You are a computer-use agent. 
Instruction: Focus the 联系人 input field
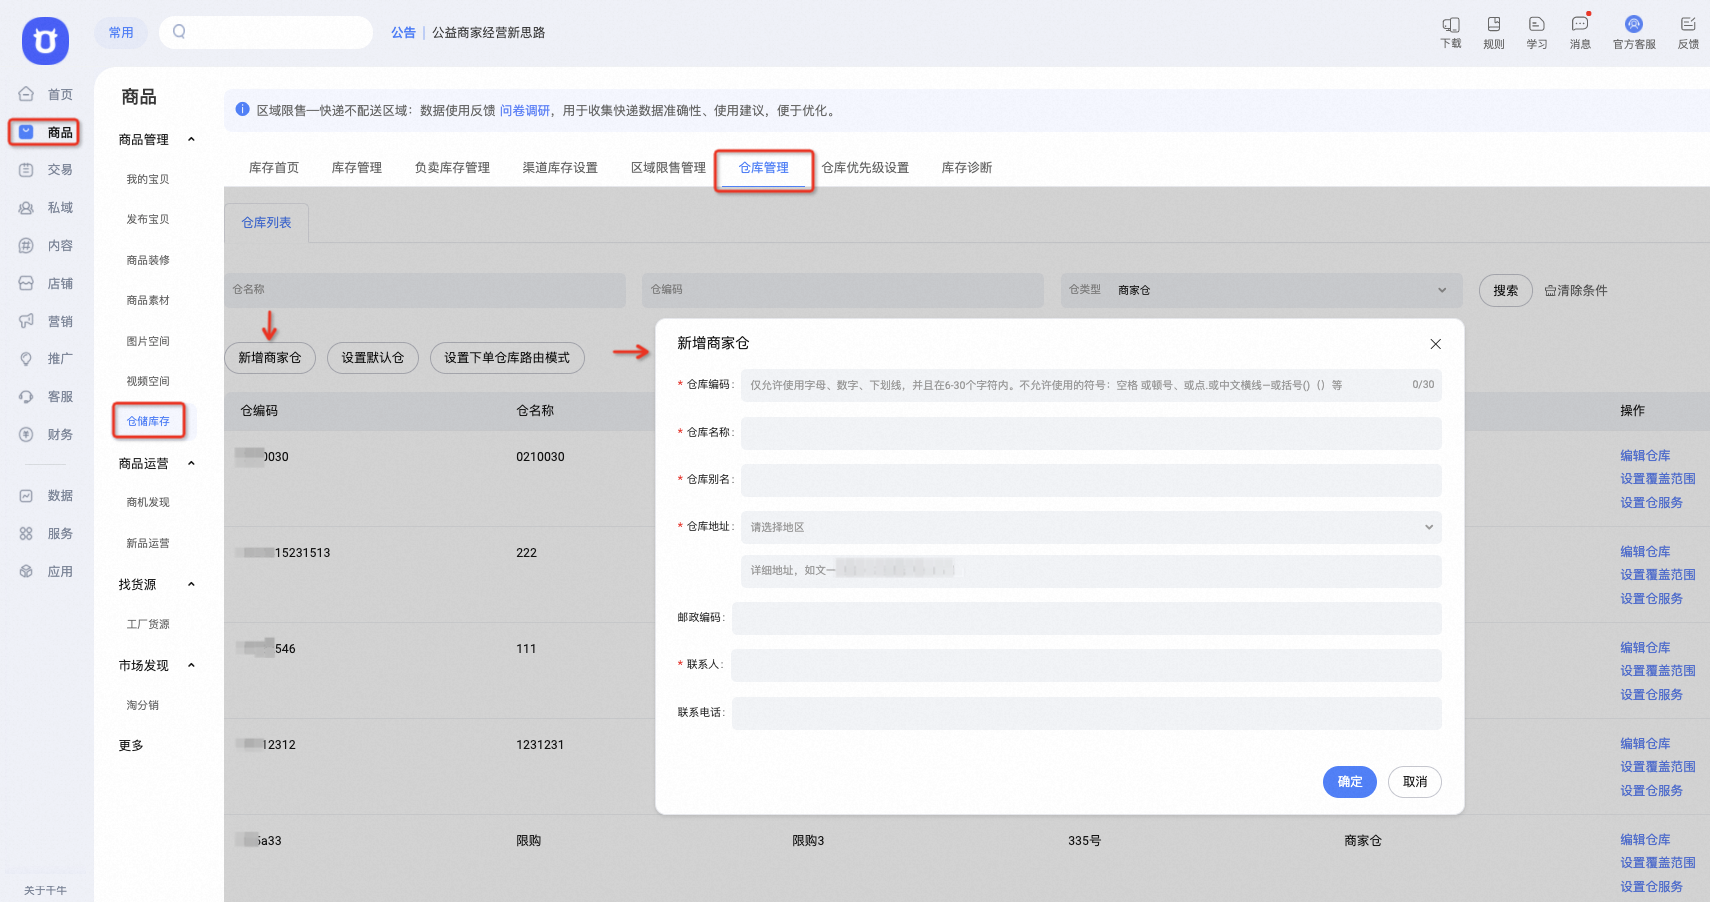pos(1087,665)
